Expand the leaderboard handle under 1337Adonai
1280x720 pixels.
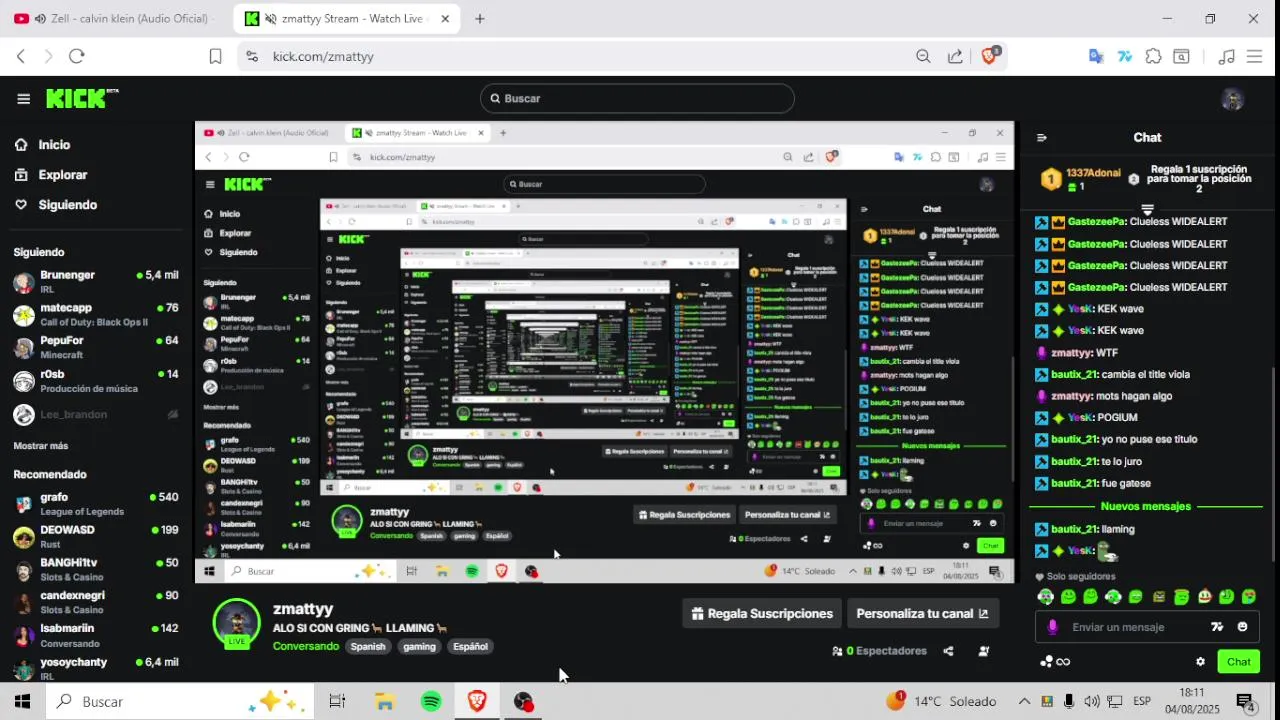tap(1148, 210)
